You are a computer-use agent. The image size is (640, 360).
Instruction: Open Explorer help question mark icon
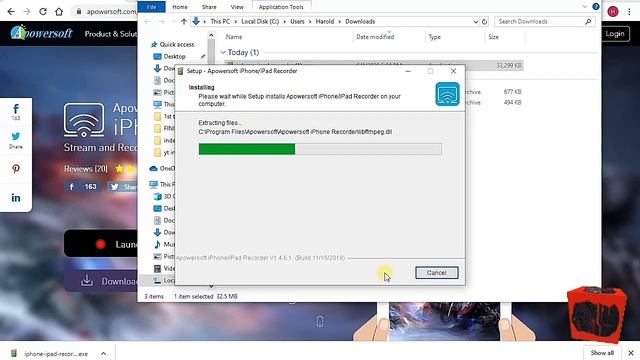pyautogui.click(x=596, y=7)
